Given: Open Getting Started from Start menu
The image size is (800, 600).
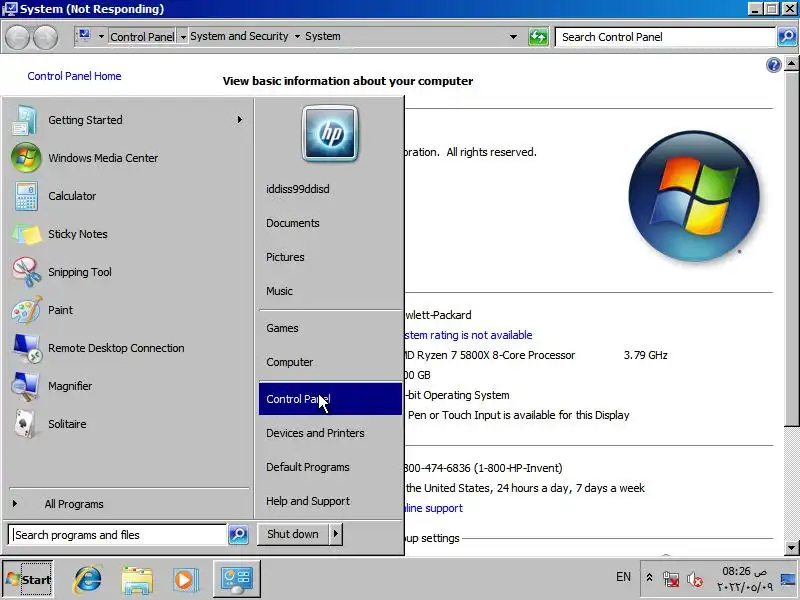Looking at the screenshot, I should 128,120.
